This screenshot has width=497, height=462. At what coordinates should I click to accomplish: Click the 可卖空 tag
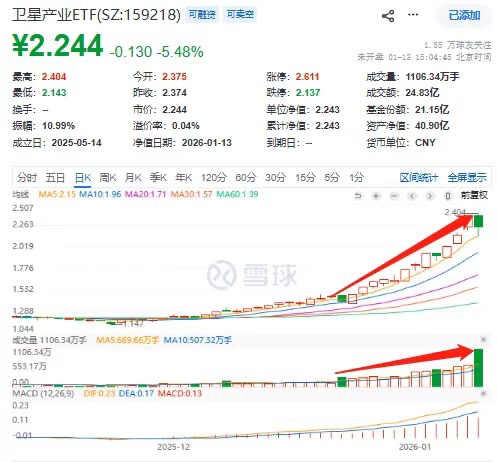pyautogui.click(x=240, y=15)
